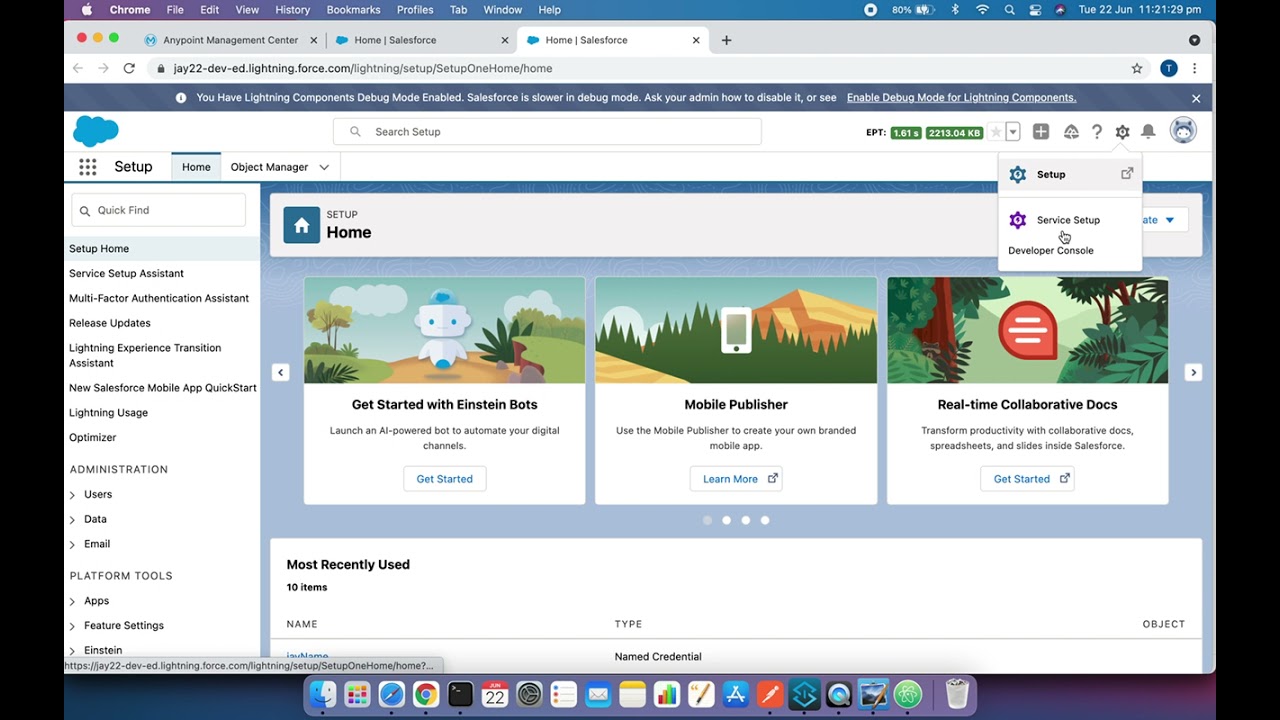Click the Einstein Bots card image

pyautogui.click(x=444, y=330)
